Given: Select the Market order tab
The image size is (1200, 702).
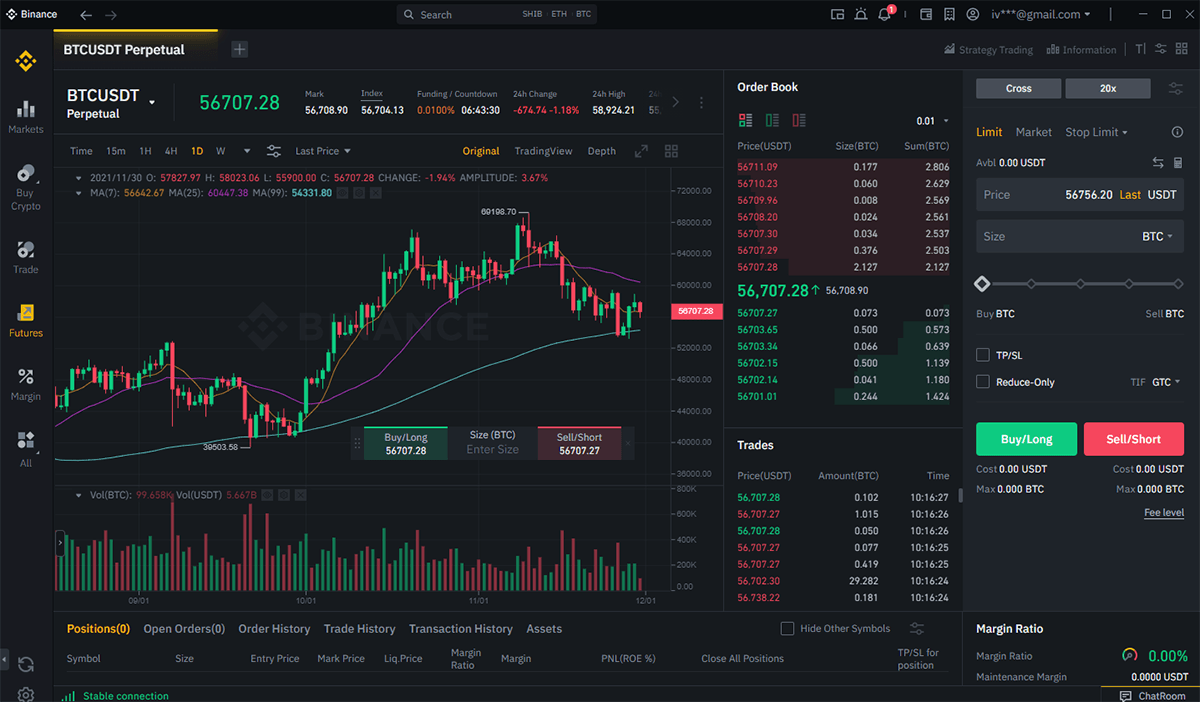Looking at the screenshot, I should (1033, 132).
